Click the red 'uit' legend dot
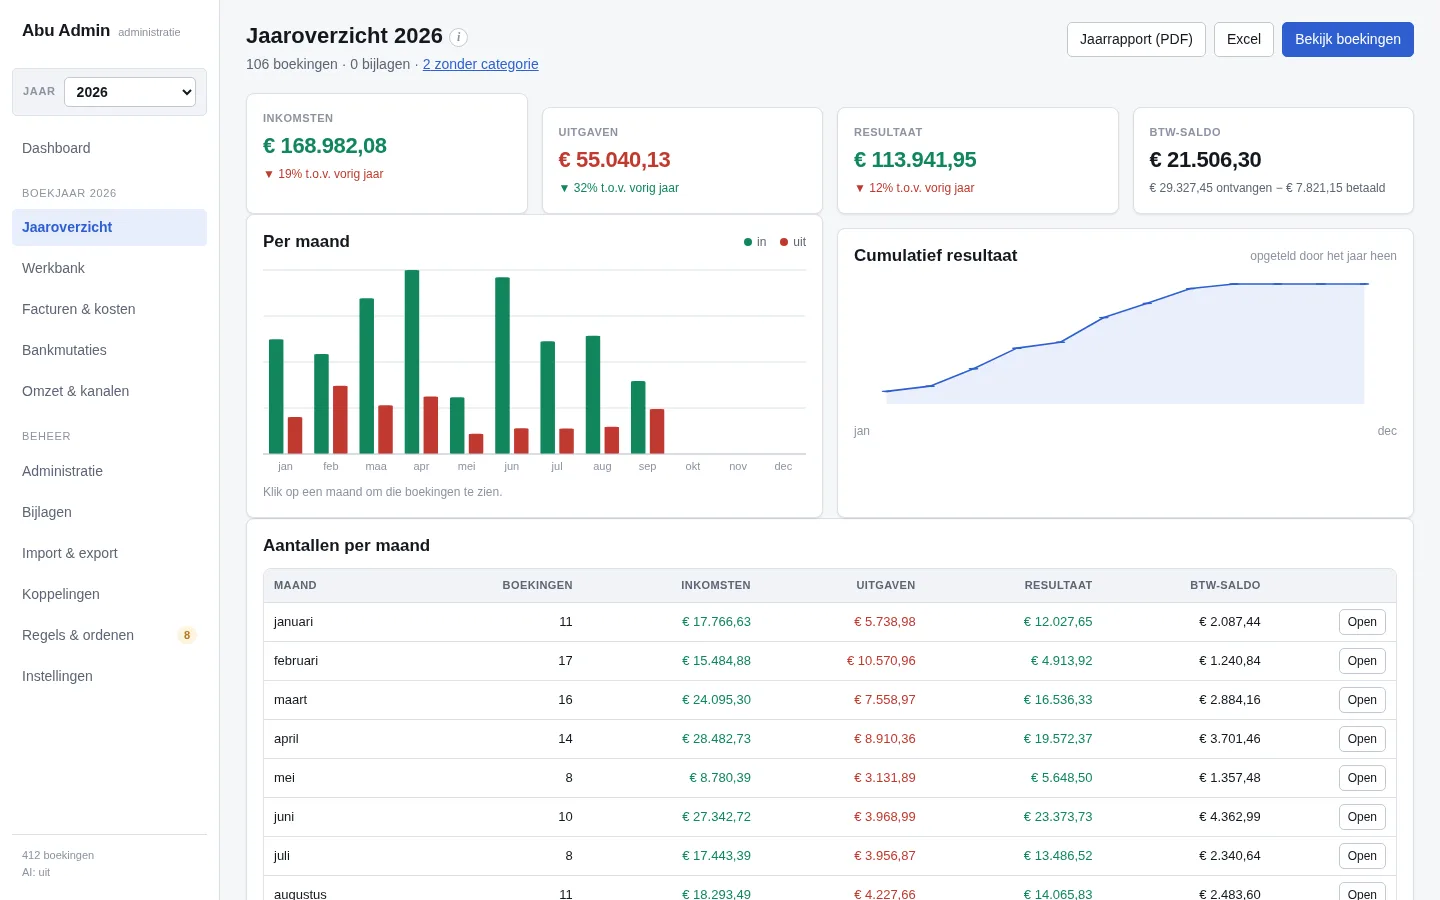The height and width of the screenshot is (900, 1440). 784,242
